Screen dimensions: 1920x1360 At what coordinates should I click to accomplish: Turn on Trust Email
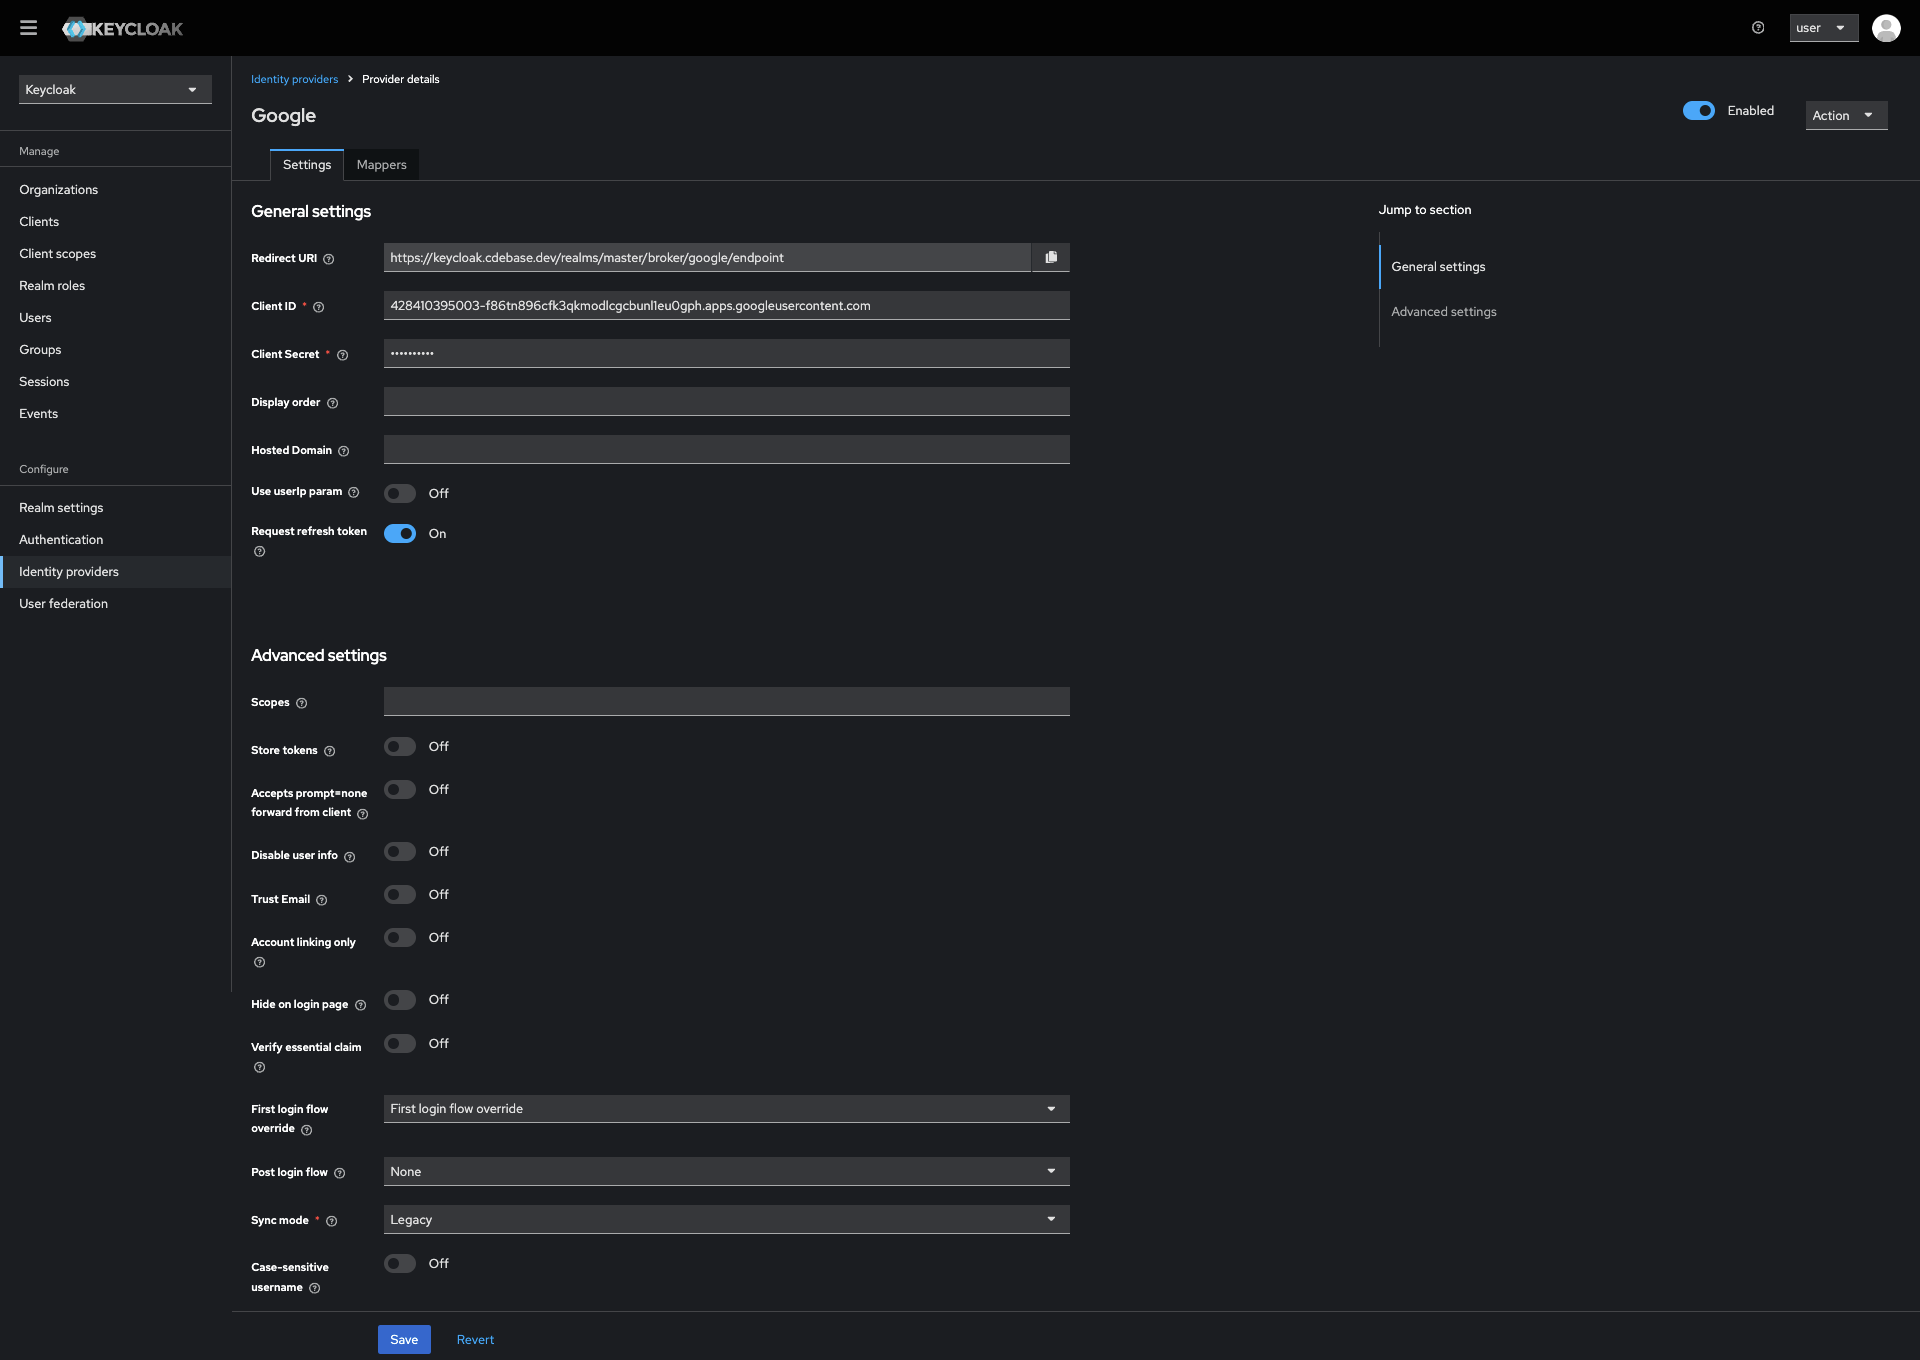coord(400,894)
